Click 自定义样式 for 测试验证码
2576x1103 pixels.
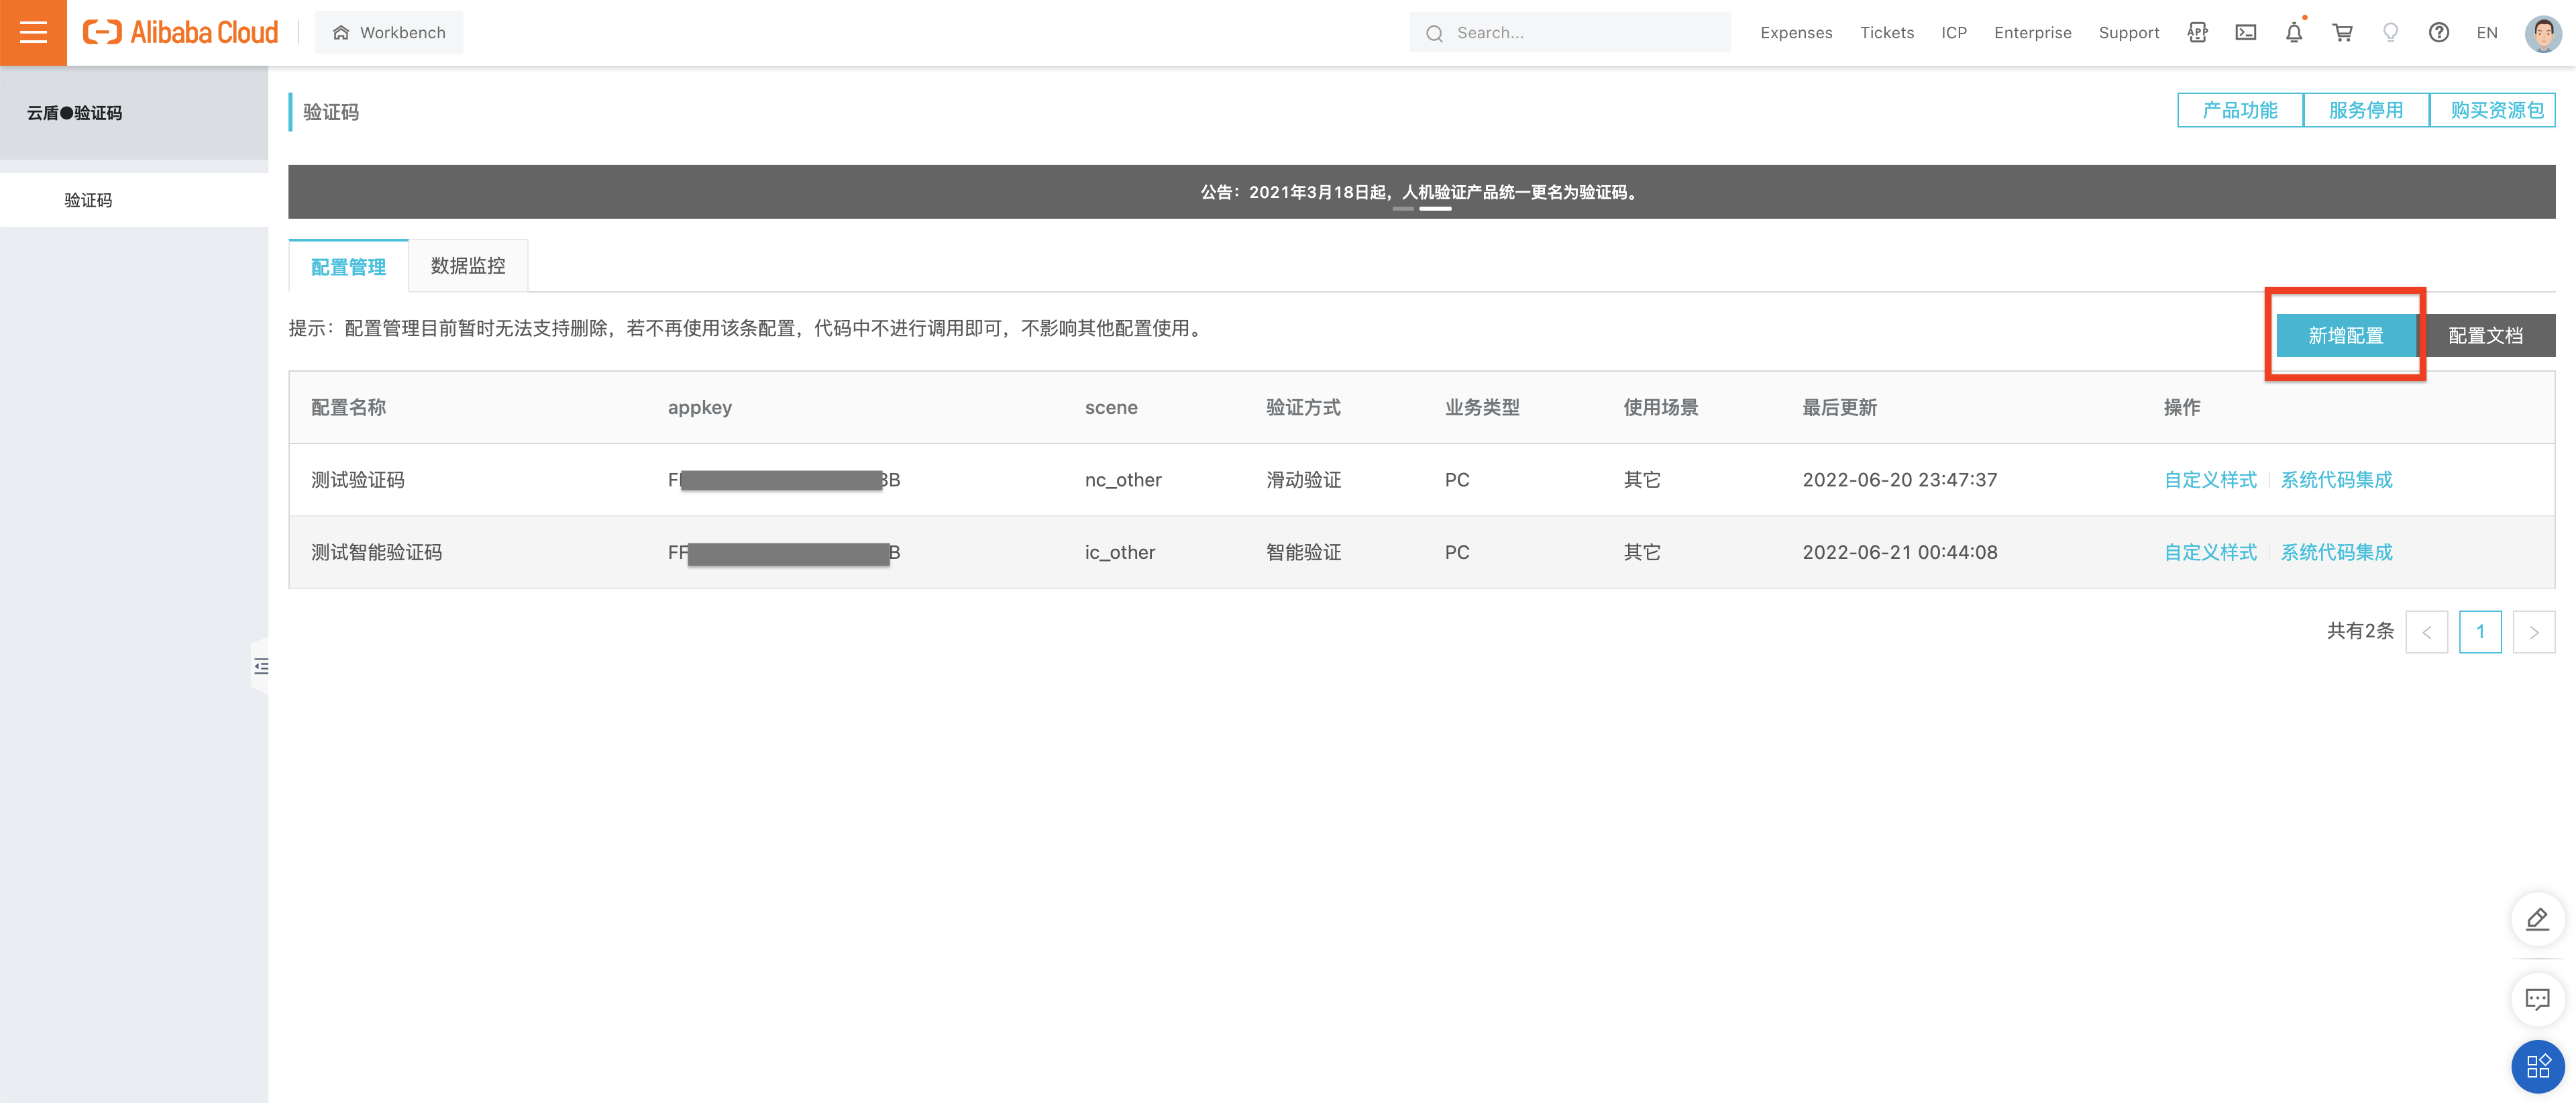[2210, 479]
